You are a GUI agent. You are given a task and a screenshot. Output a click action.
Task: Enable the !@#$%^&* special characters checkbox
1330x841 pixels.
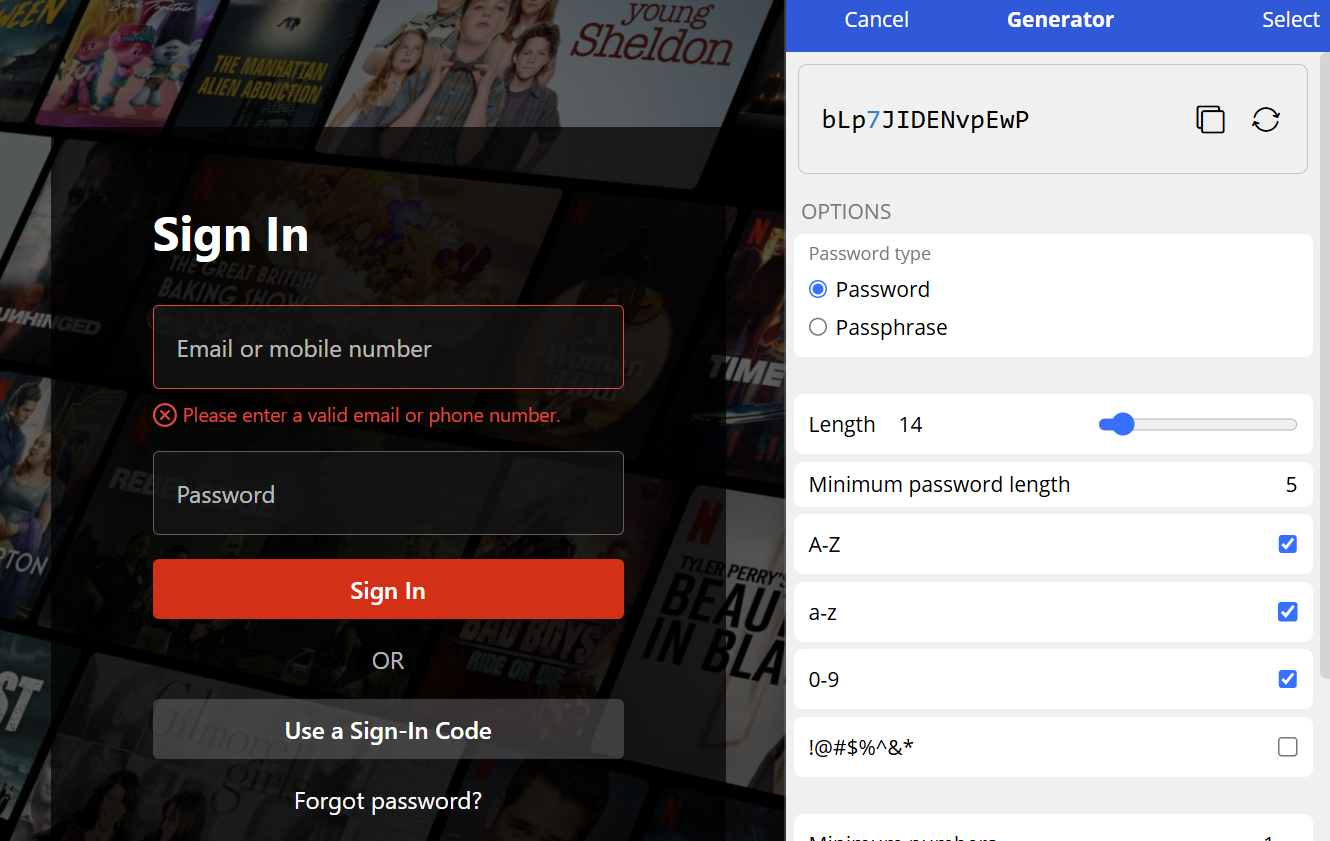point(1288,747)
